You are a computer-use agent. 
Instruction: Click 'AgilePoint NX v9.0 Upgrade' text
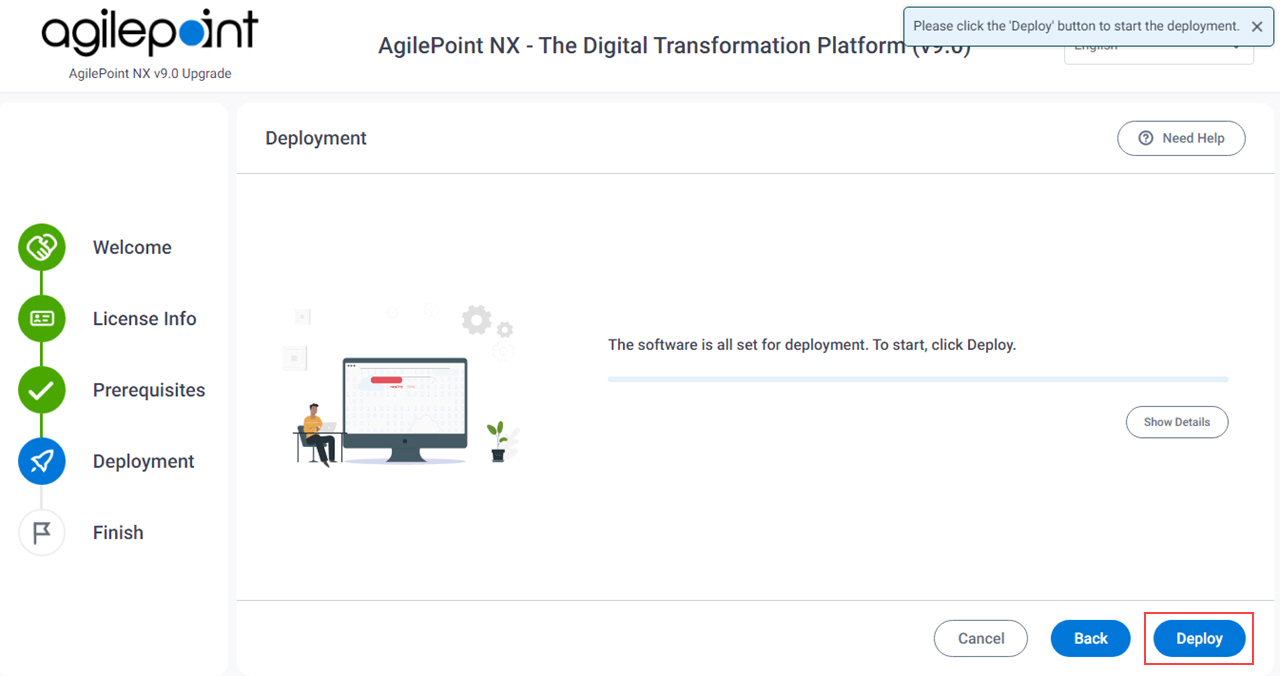click(x=150, y=74)
